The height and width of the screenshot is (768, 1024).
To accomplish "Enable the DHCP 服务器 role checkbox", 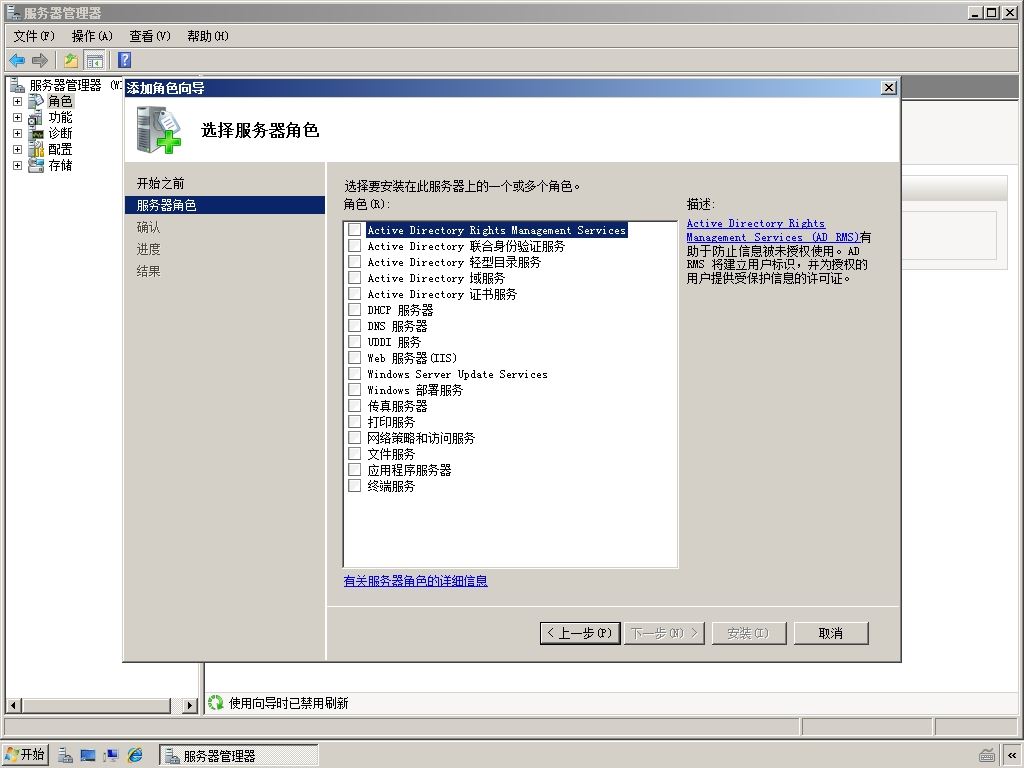I will point(355,310).
